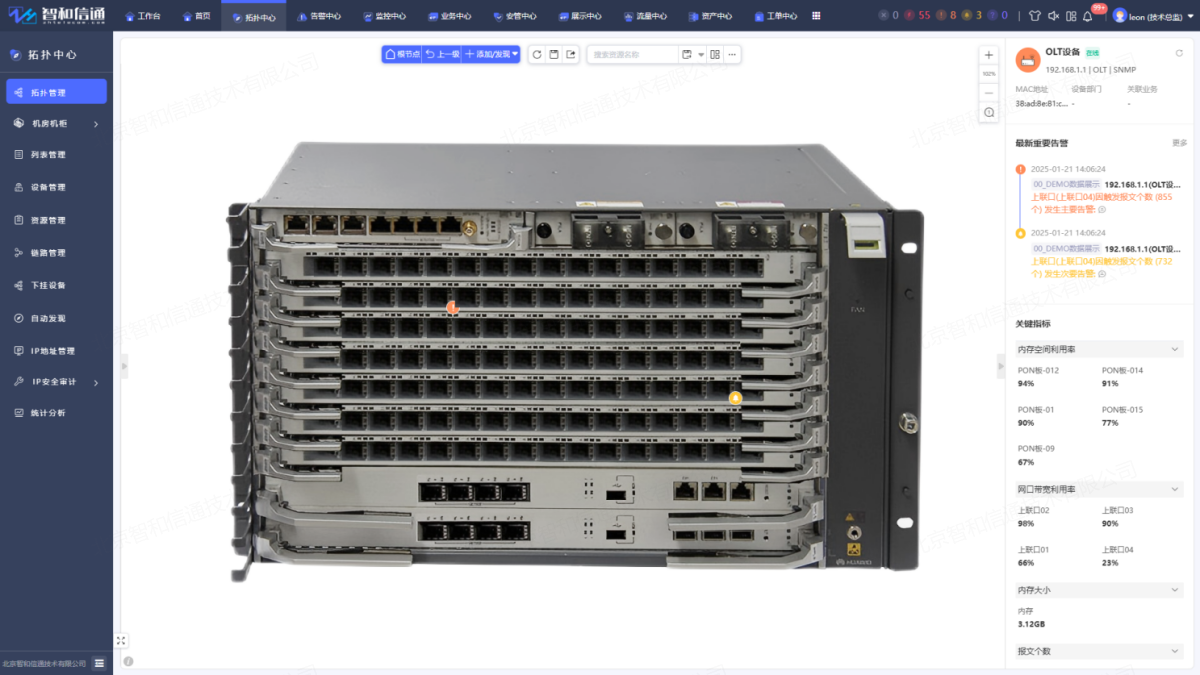Collapse the right details panel edge handle
Image resolution: width=1200 pixels, height=675 pixels.
click(x=1001, y=367)
